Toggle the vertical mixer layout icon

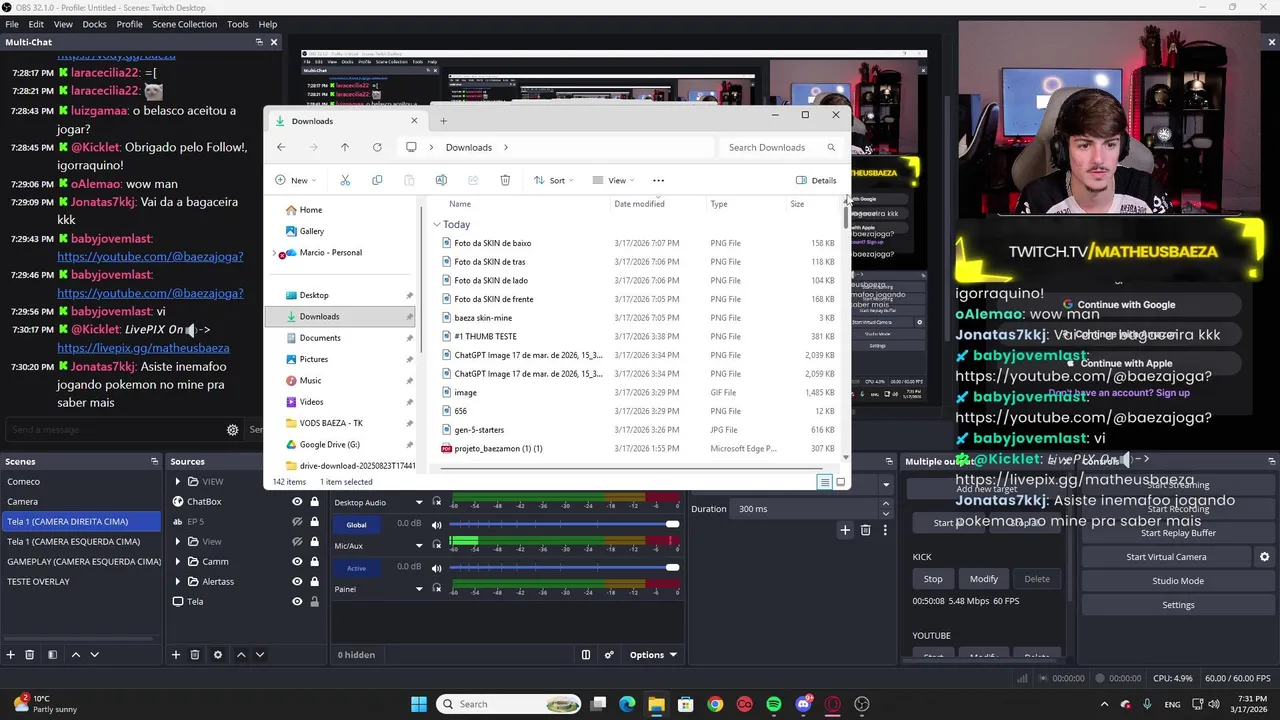click(586, 655)
